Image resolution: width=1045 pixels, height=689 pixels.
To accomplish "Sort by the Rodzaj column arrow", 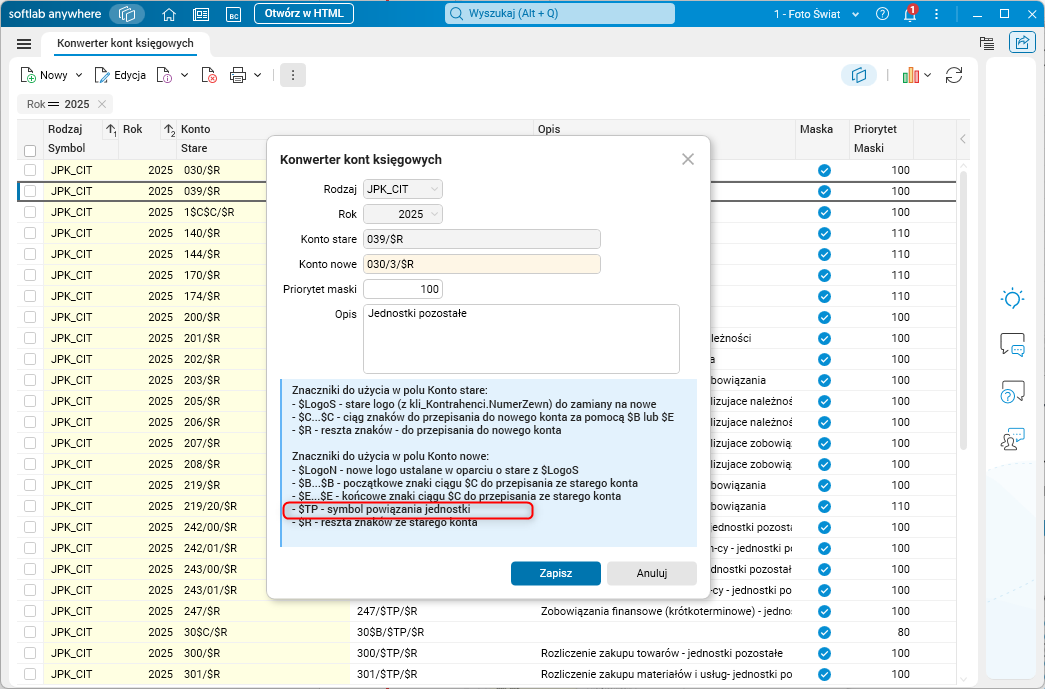I will (111, 129).
